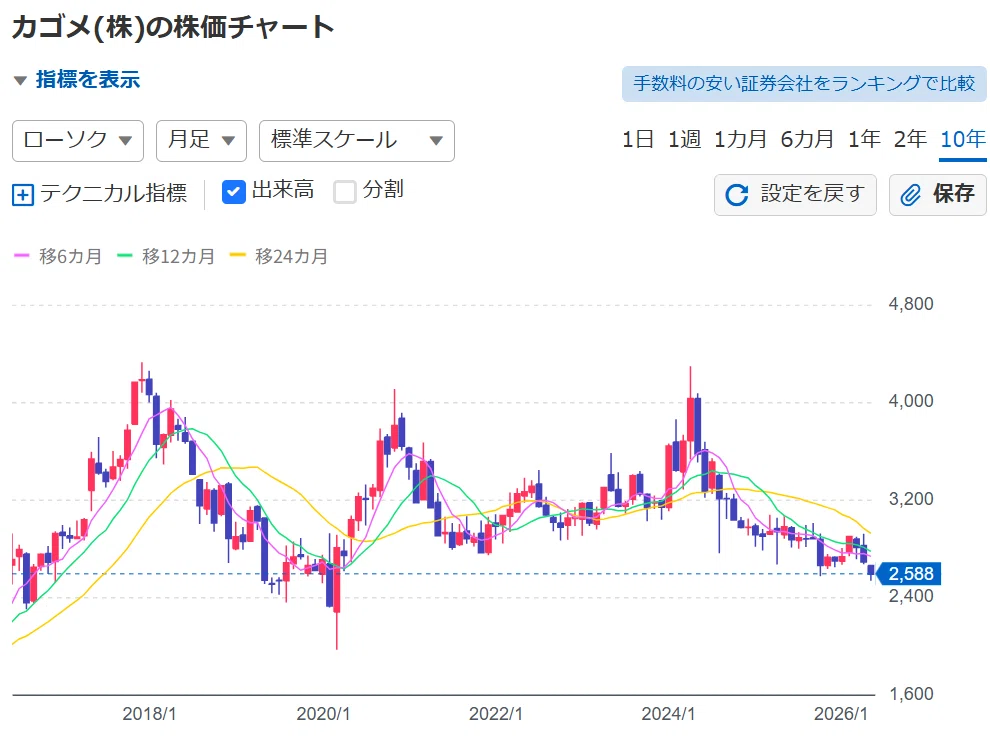Click the yellow 移24カ月 legend swatch
990x747 pixels.
[237, 256]
